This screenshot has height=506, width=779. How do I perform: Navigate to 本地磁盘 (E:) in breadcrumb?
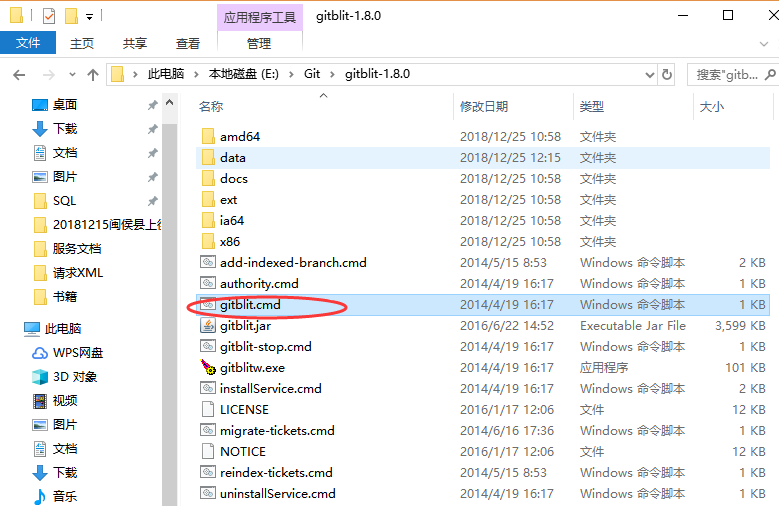coord(243,74)
